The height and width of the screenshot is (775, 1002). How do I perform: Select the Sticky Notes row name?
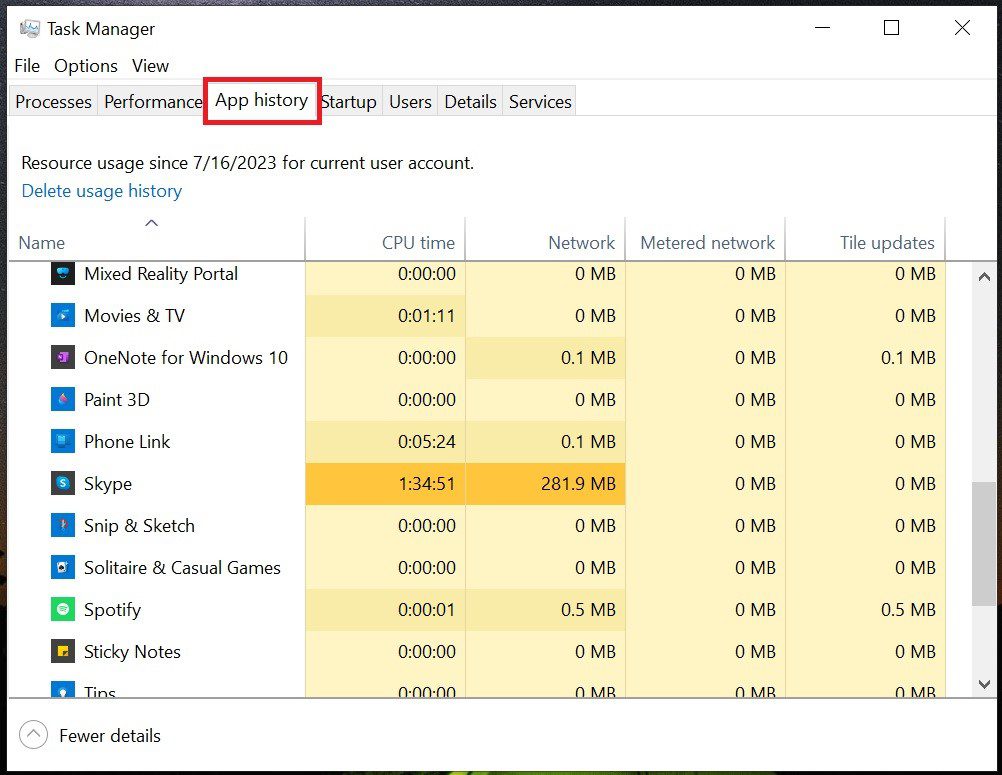(132, 652)
